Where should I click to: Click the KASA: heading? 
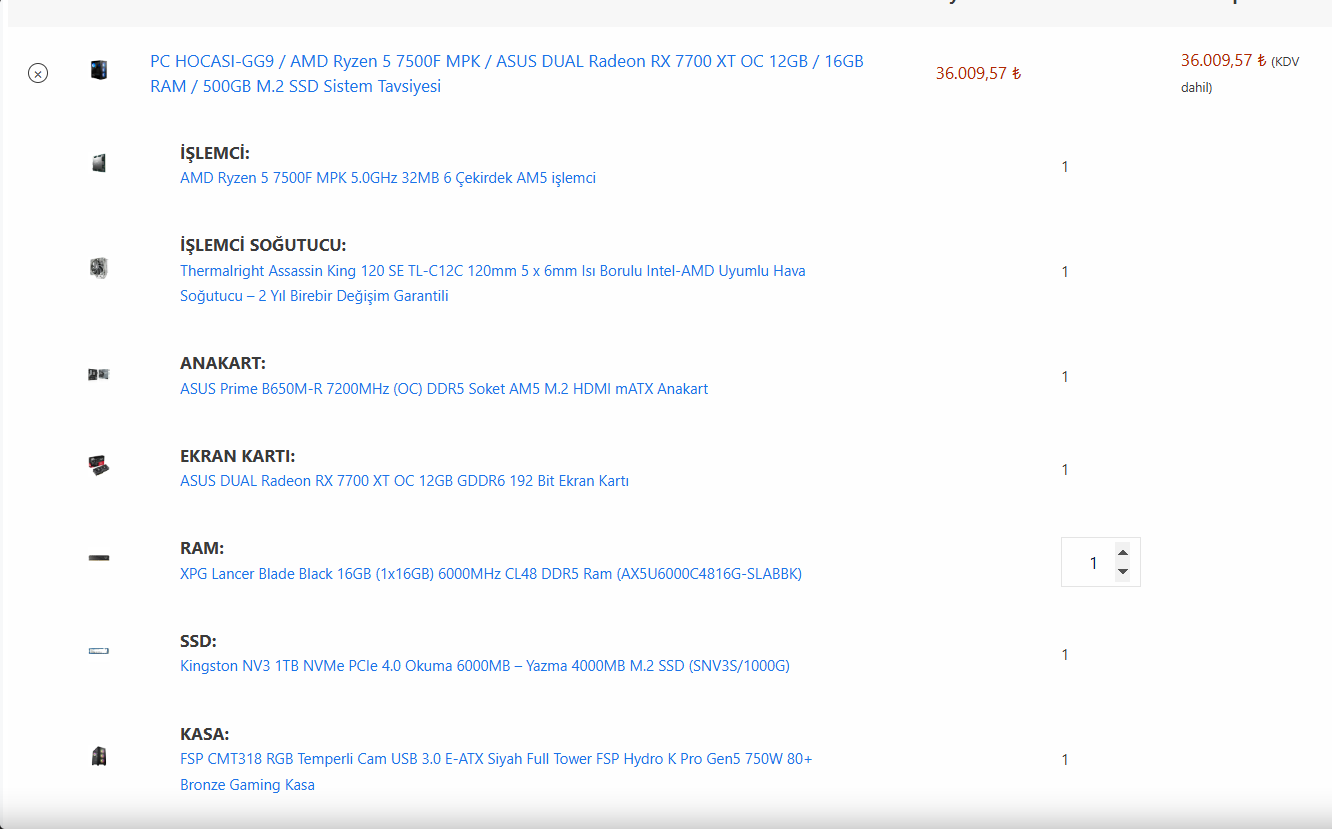click(205, 734)
